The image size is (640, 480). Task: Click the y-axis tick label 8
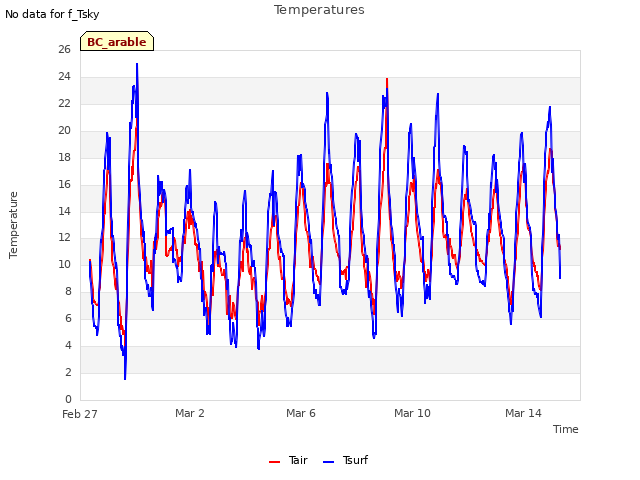point(68,291)
